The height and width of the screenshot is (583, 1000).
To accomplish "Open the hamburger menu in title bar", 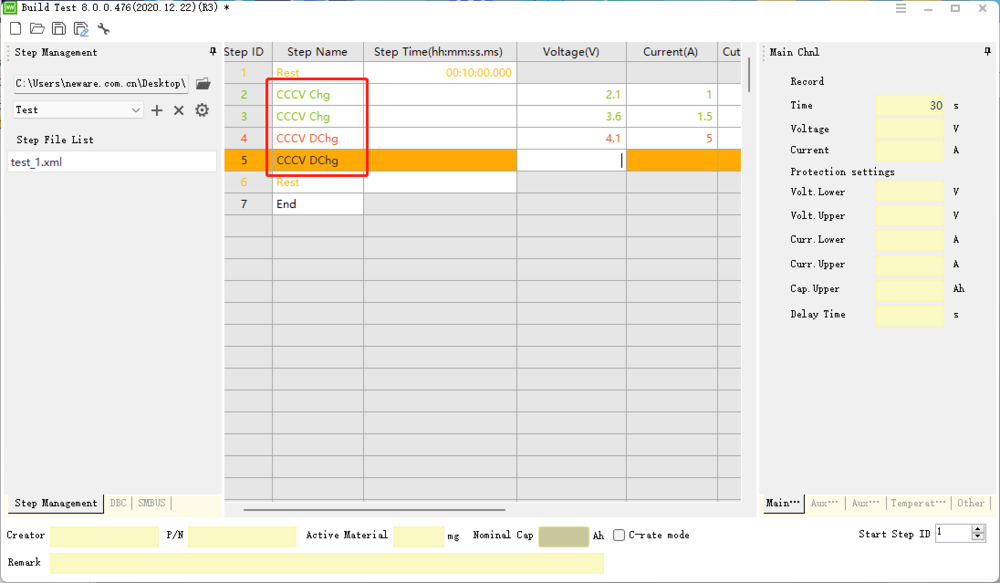I will tap(901, 8).
